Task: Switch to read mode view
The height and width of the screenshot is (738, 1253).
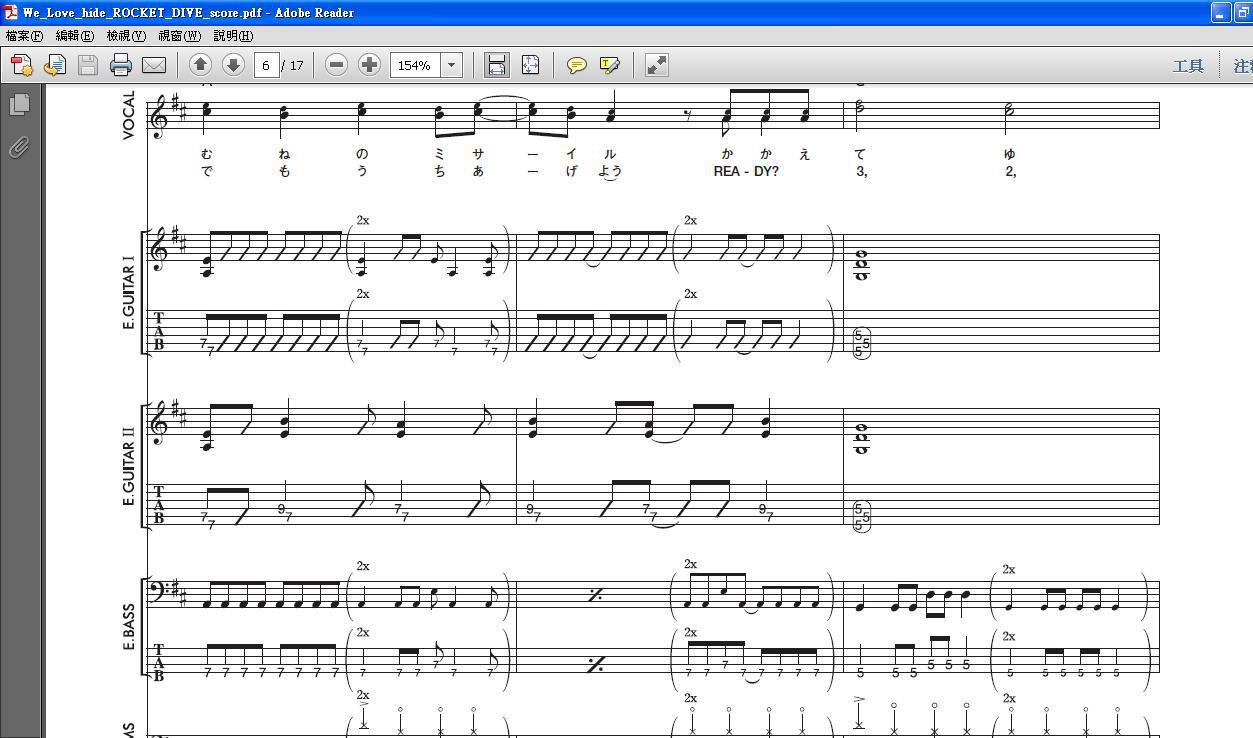Action: click(656, 65)
